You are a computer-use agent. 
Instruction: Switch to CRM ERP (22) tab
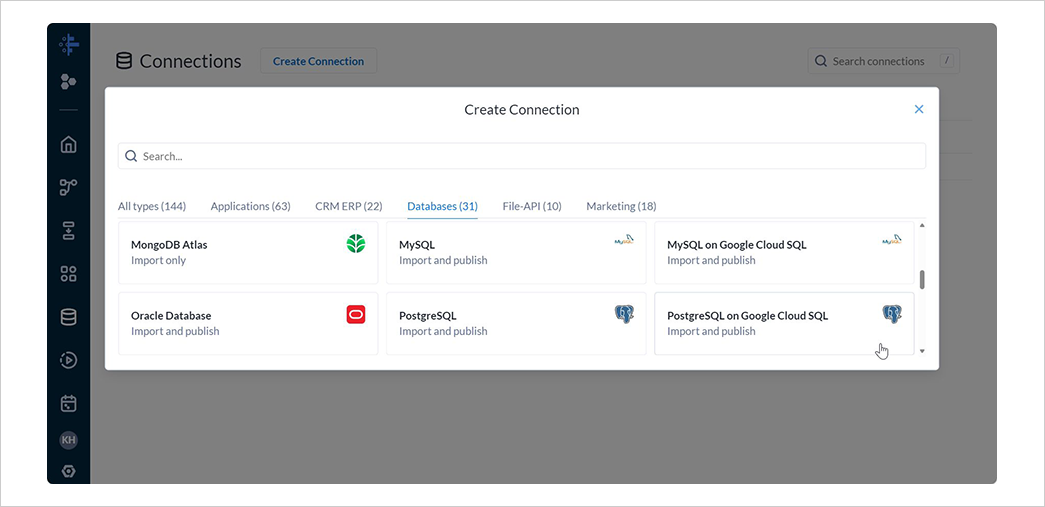click(x=349, y=206)
